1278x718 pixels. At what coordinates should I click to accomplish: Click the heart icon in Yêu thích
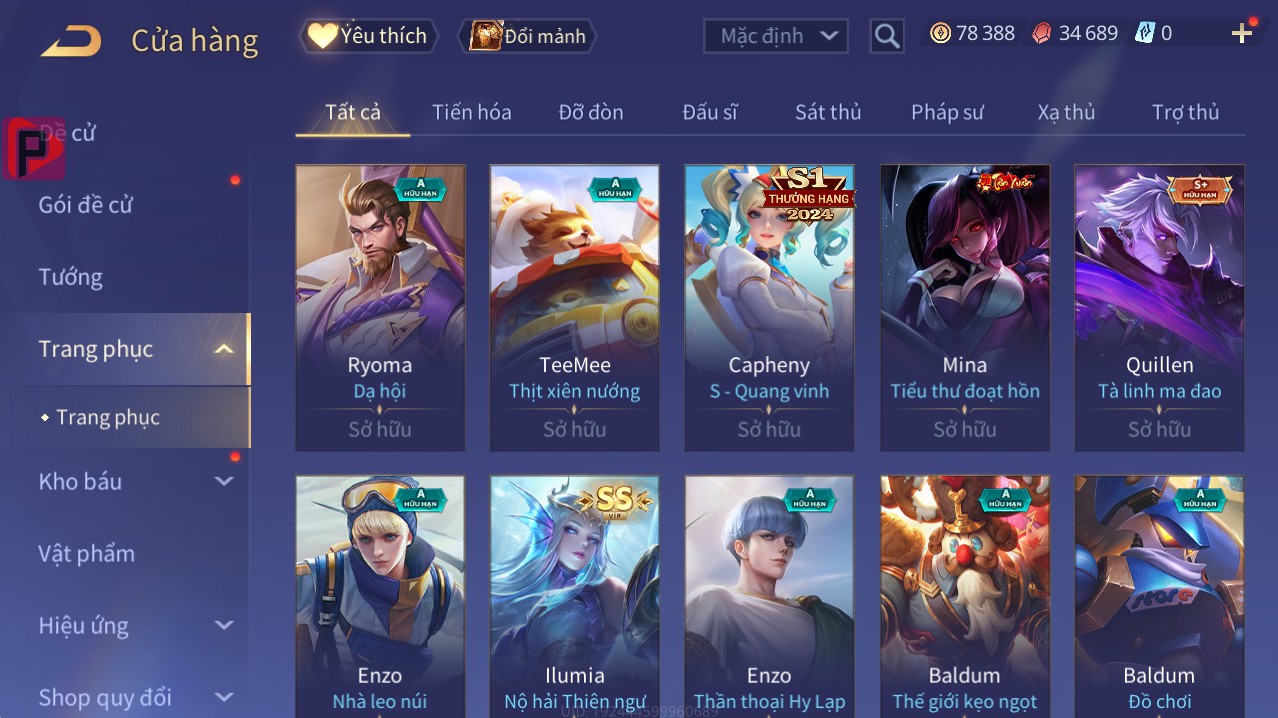tap(322, 35)
